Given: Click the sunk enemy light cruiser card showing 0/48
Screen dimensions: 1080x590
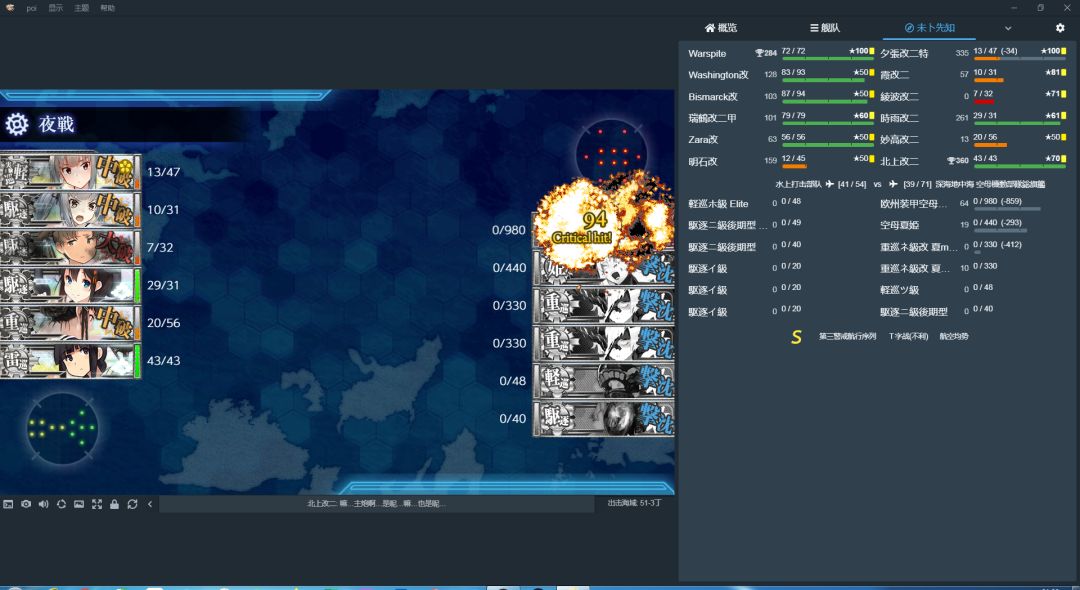Looking at the screenshot, I should point(604,381).
